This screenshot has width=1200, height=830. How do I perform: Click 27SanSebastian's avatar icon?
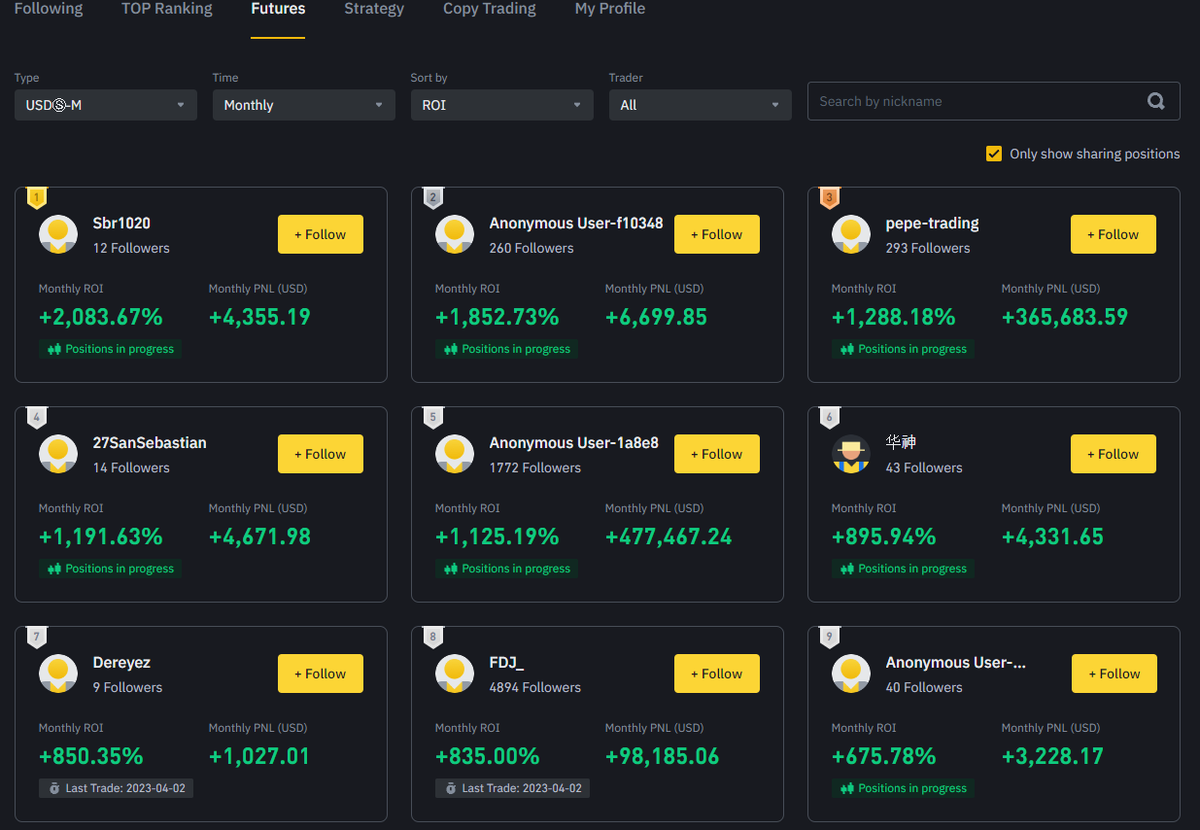coord(58,454)
